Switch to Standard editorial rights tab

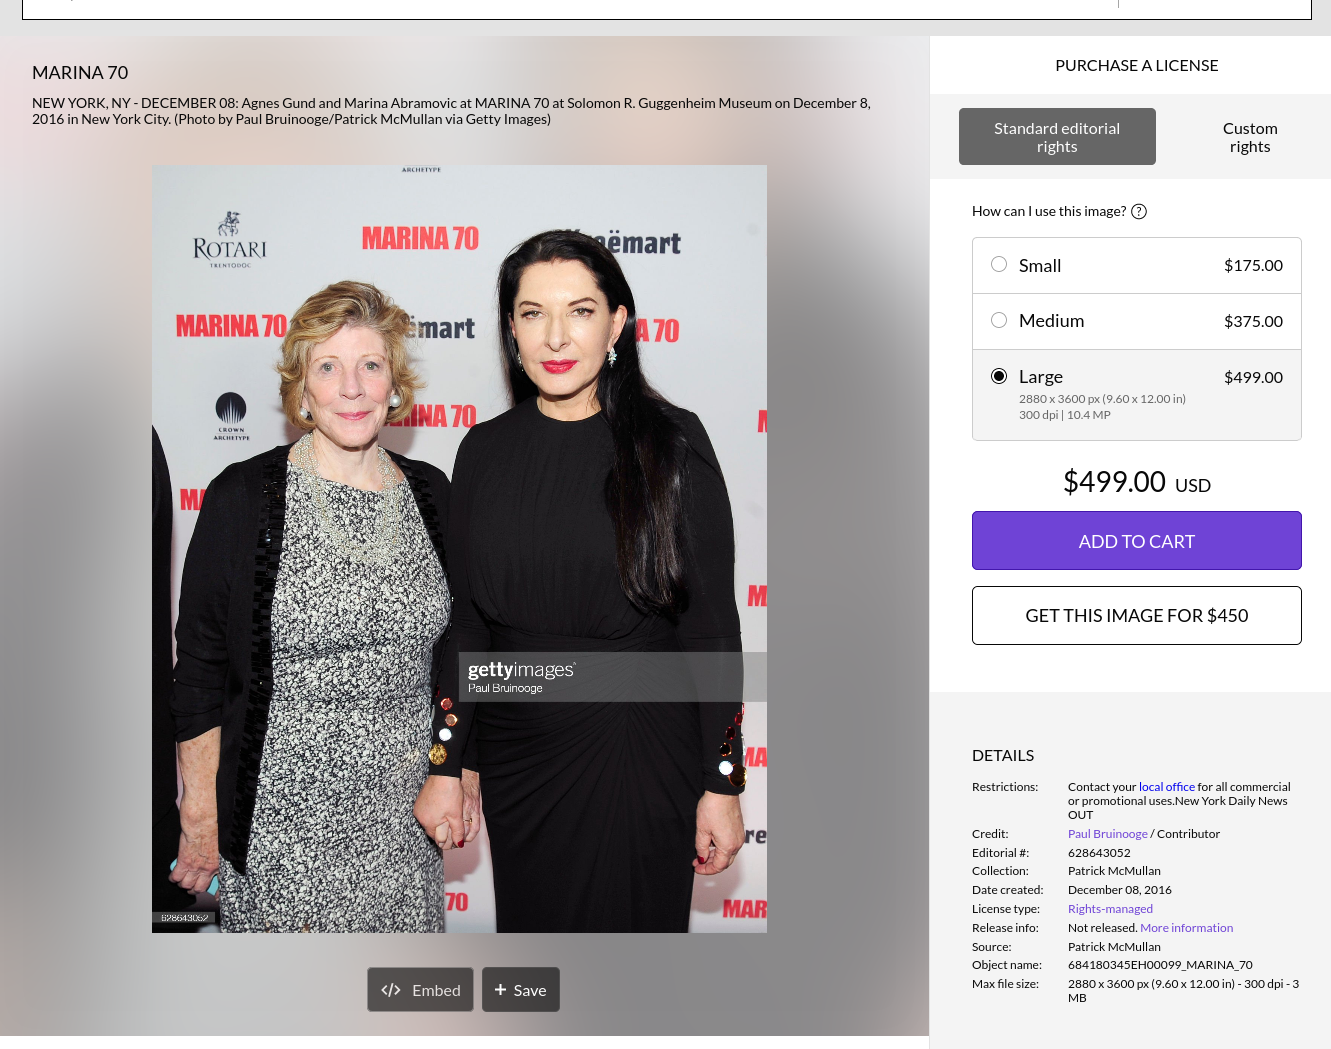(1057, 137)
